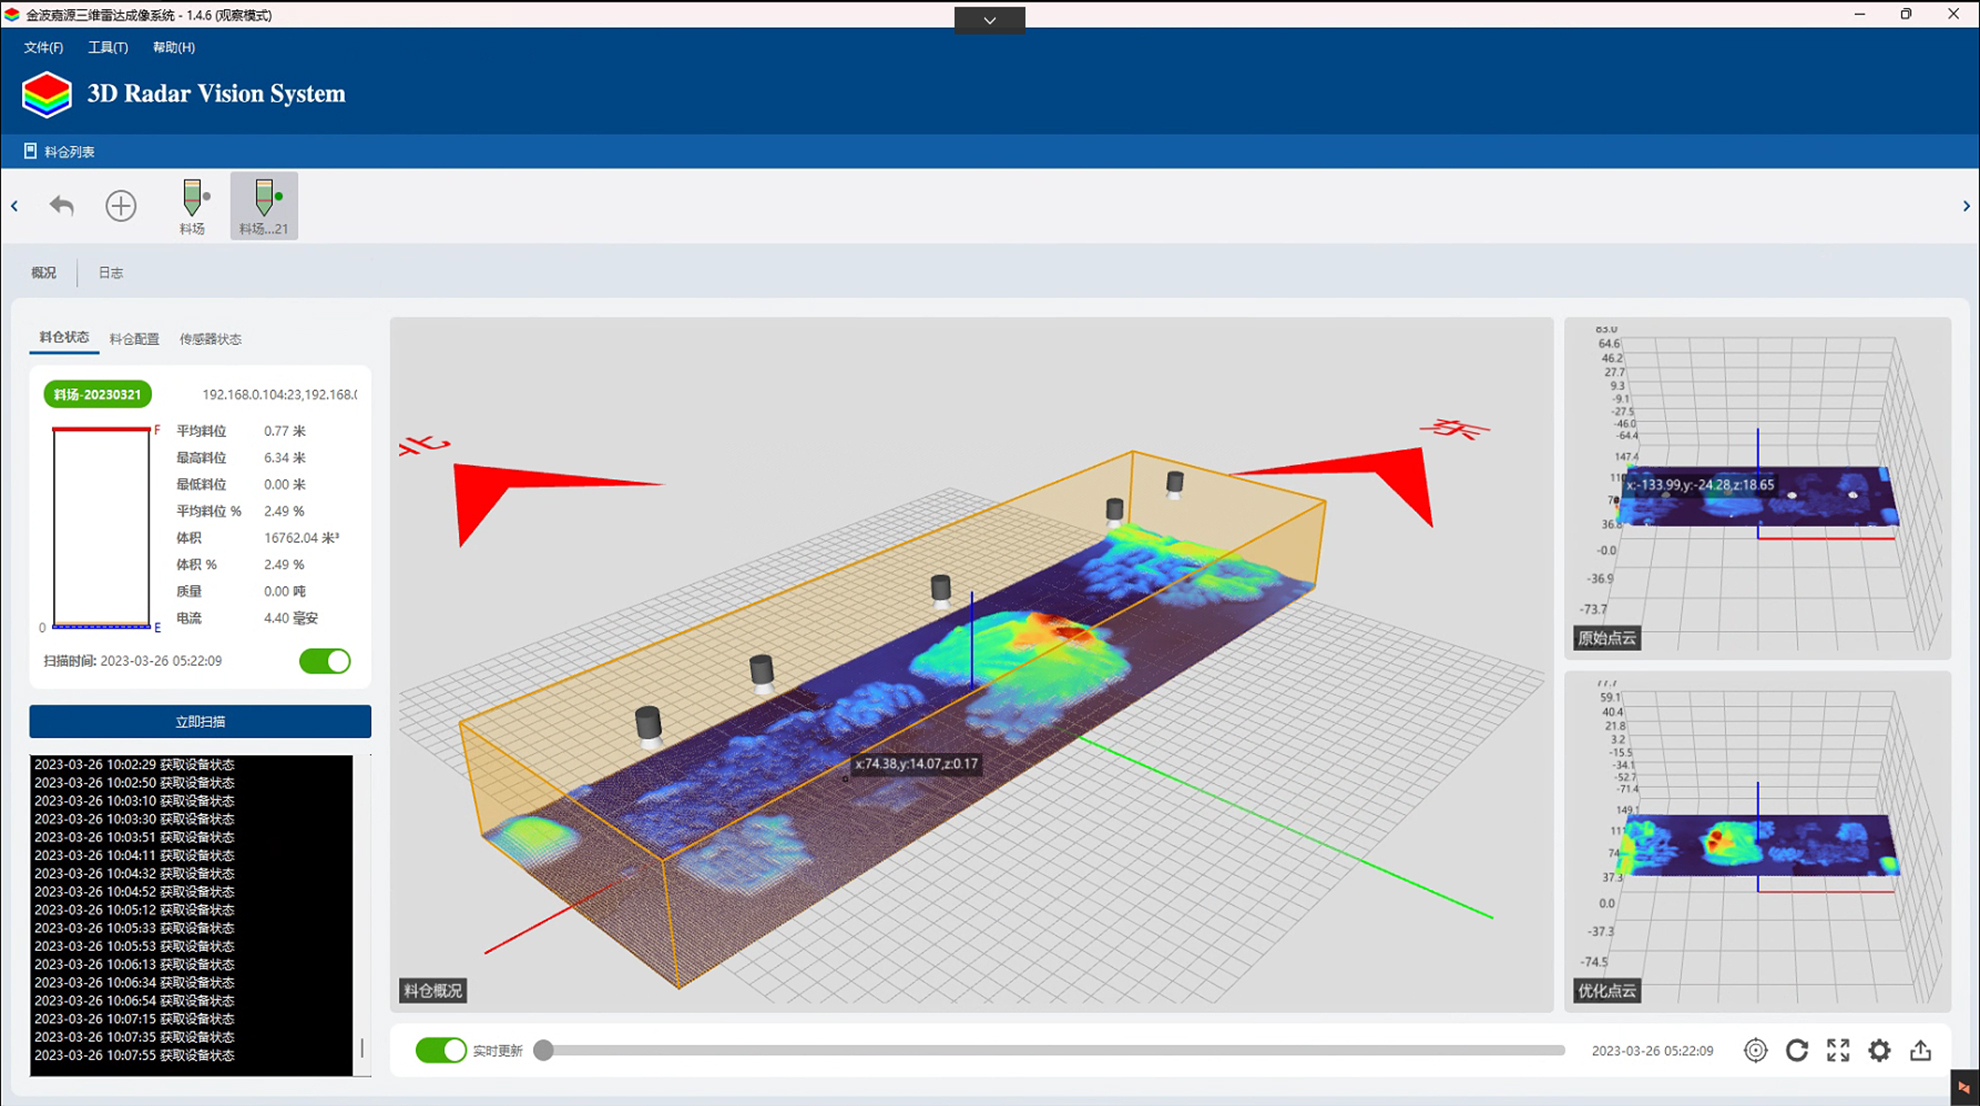Viewport: 1980px width, 1106px height.
Task: Enter fullscreen with the expand icon
Action: tap(1838, 1050)
